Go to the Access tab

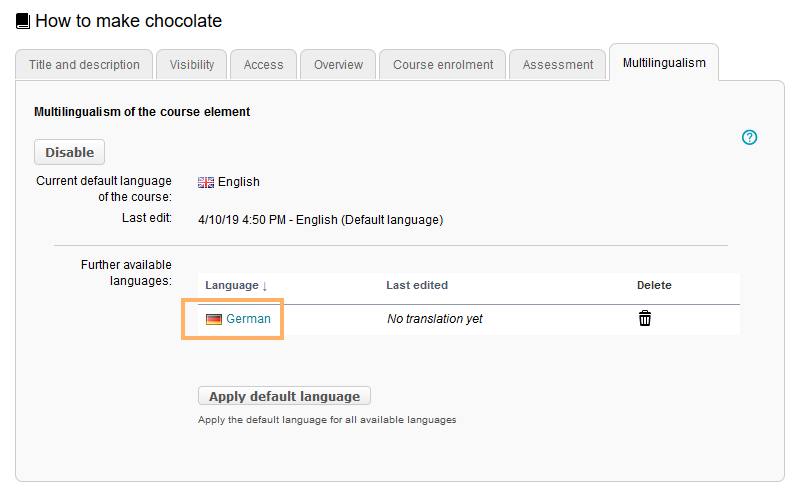coord(264,65)
